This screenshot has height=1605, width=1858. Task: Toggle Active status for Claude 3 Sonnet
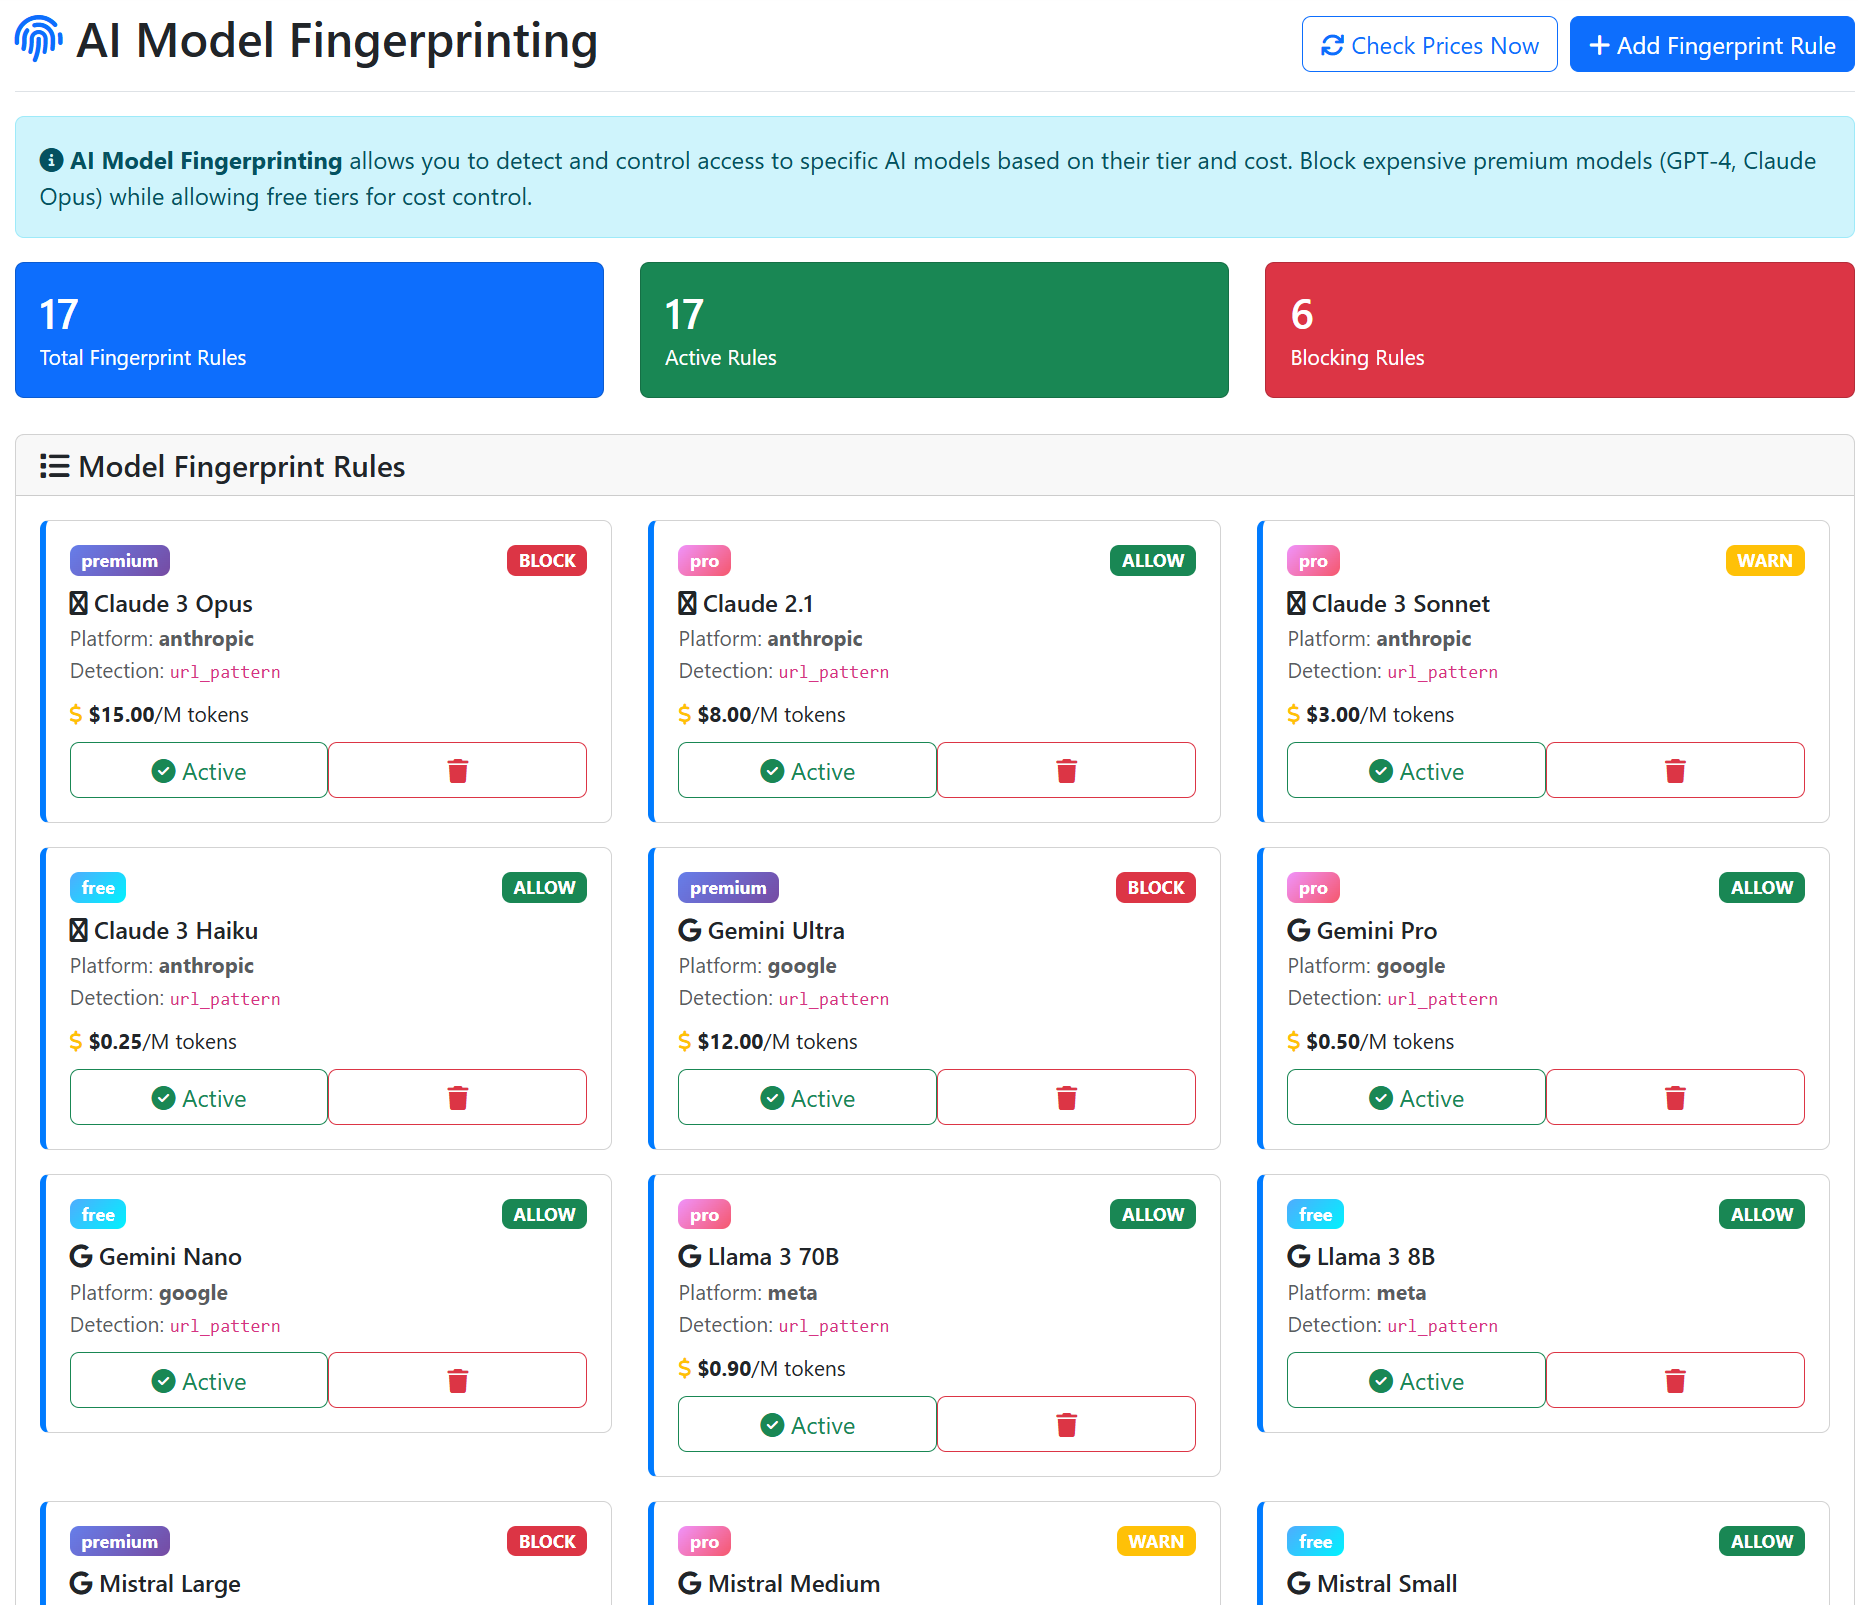1415,770
